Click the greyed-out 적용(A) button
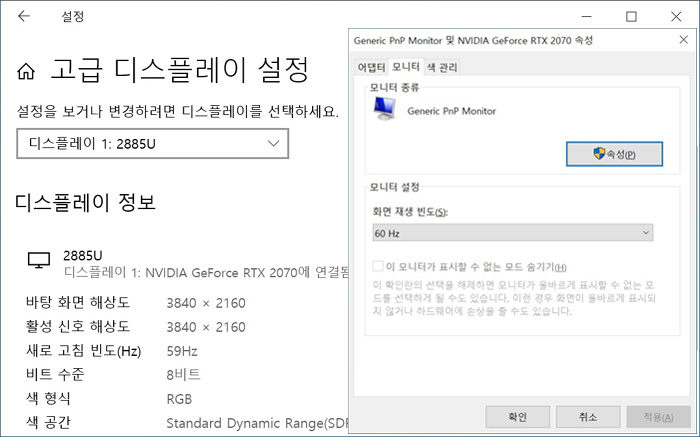Image resolution: width=700 pixels, height=437 pixels. click(658, 417)
